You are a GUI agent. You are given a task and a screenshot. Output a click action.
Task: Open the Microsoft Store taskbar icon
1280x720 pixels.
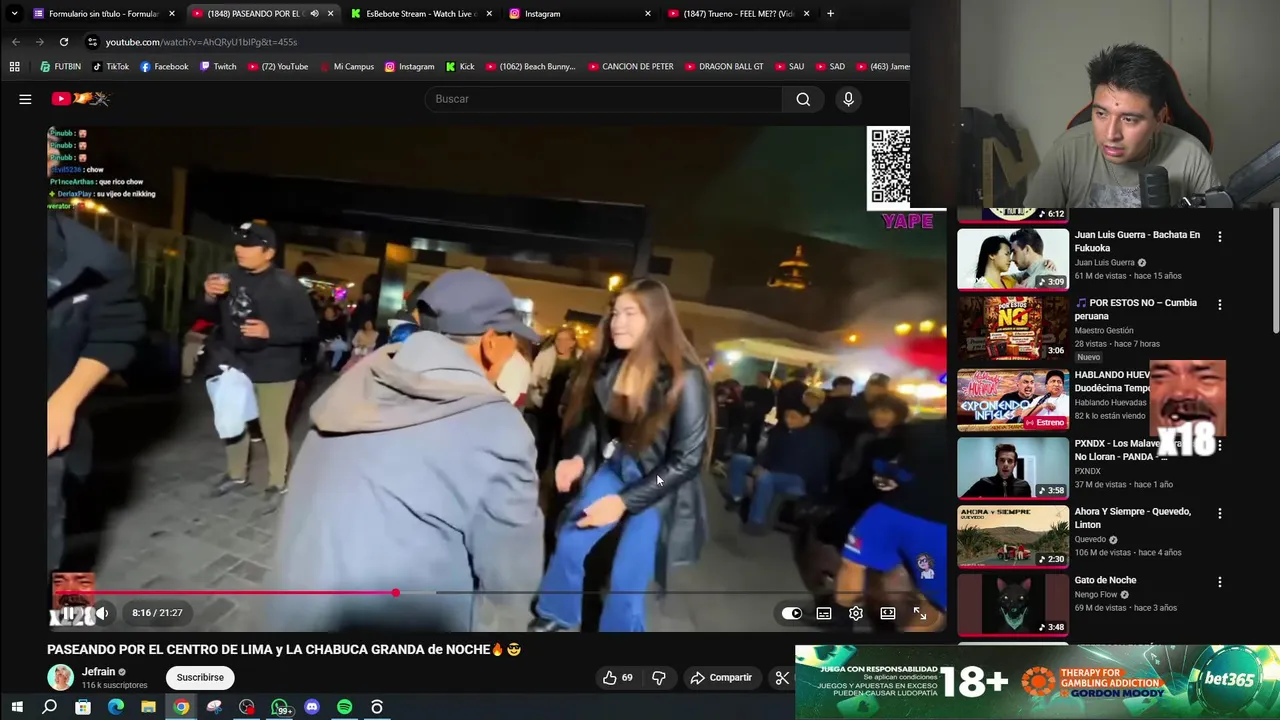[x=83, y=707]
